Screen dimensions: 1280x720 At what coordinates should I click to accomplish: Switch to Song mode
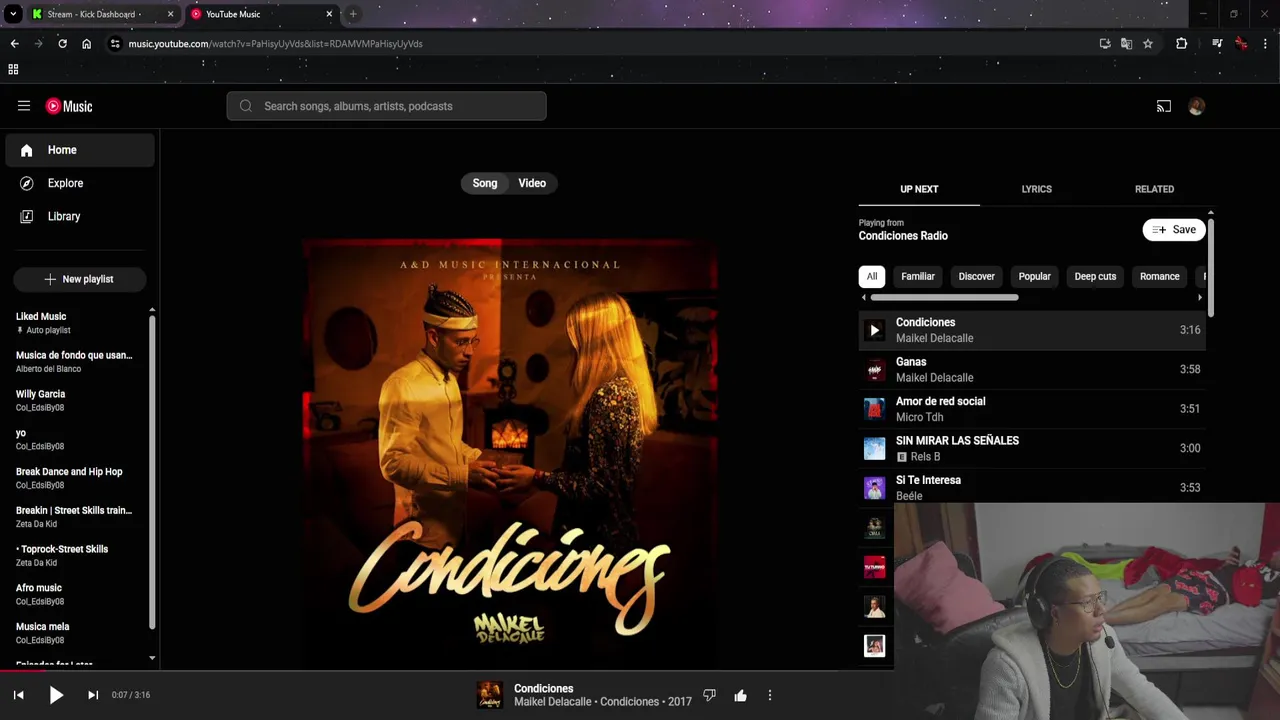coord(485,183)
